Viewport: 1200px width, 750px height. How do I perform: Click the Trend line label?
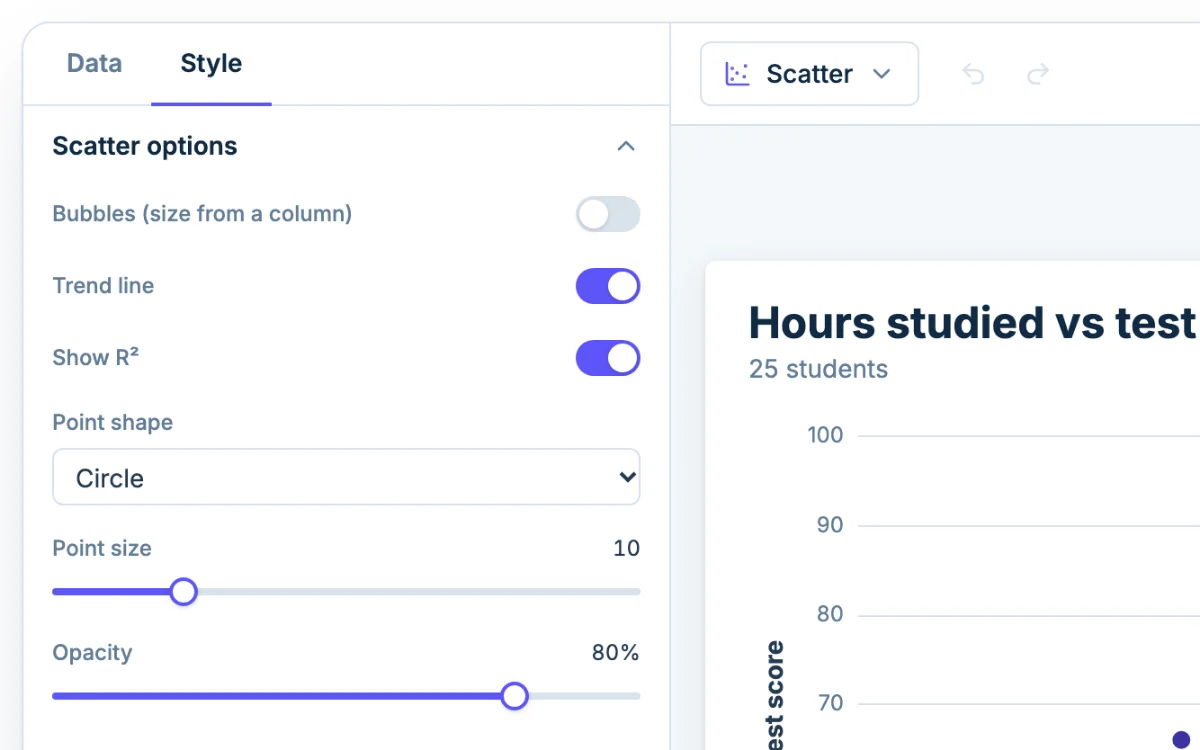click(x=103, y=286)
